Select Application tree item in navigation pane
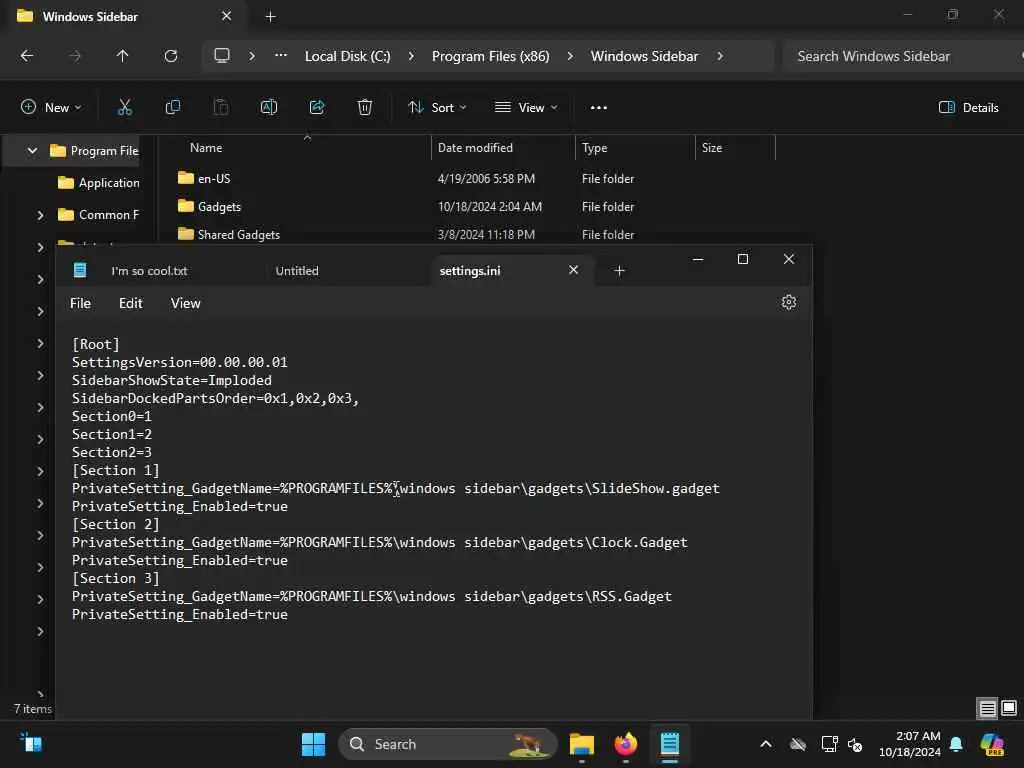This screenshot has height=768, width=1024. click(x=98, y=183)
